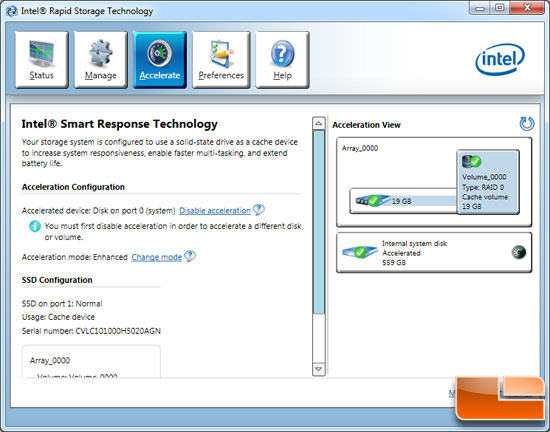Click the Intel Rapid Storage title bar icon
Viewport: 550px width, 432px height.
pos(12,11)
